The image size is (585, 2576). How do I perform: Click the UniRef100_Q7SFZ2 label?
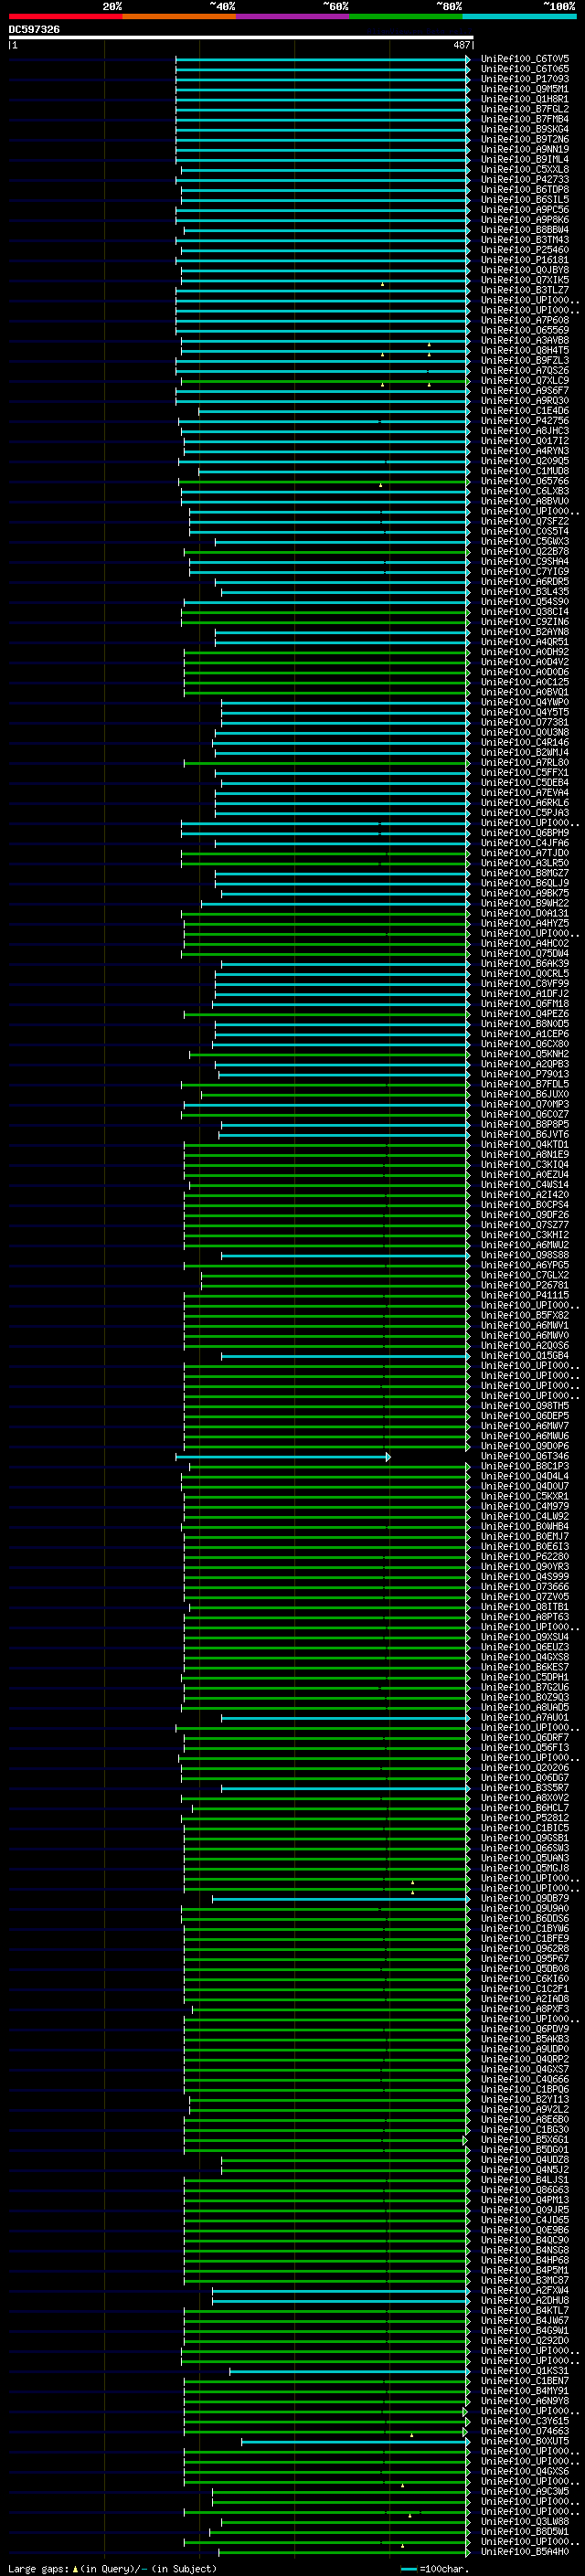(525, 521)
